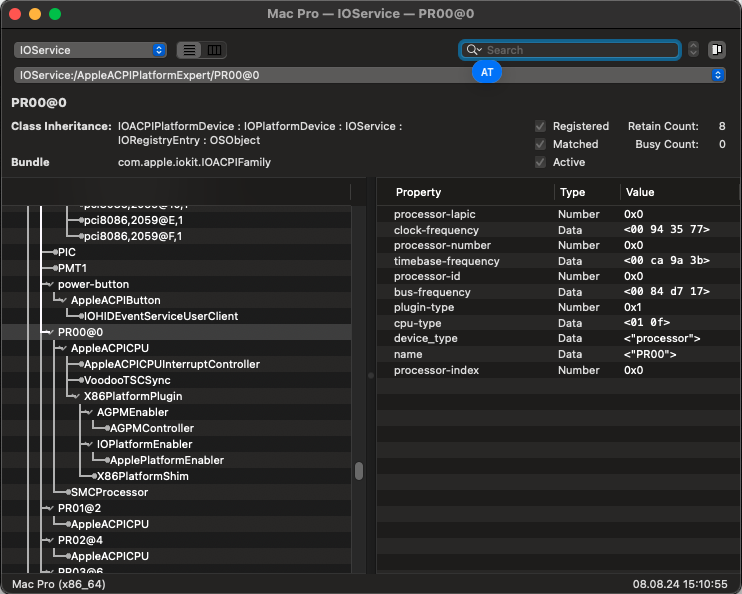Select the ApplePlatformEnabler entry
The width and height of the screenshot is (742, 594).
167,461
